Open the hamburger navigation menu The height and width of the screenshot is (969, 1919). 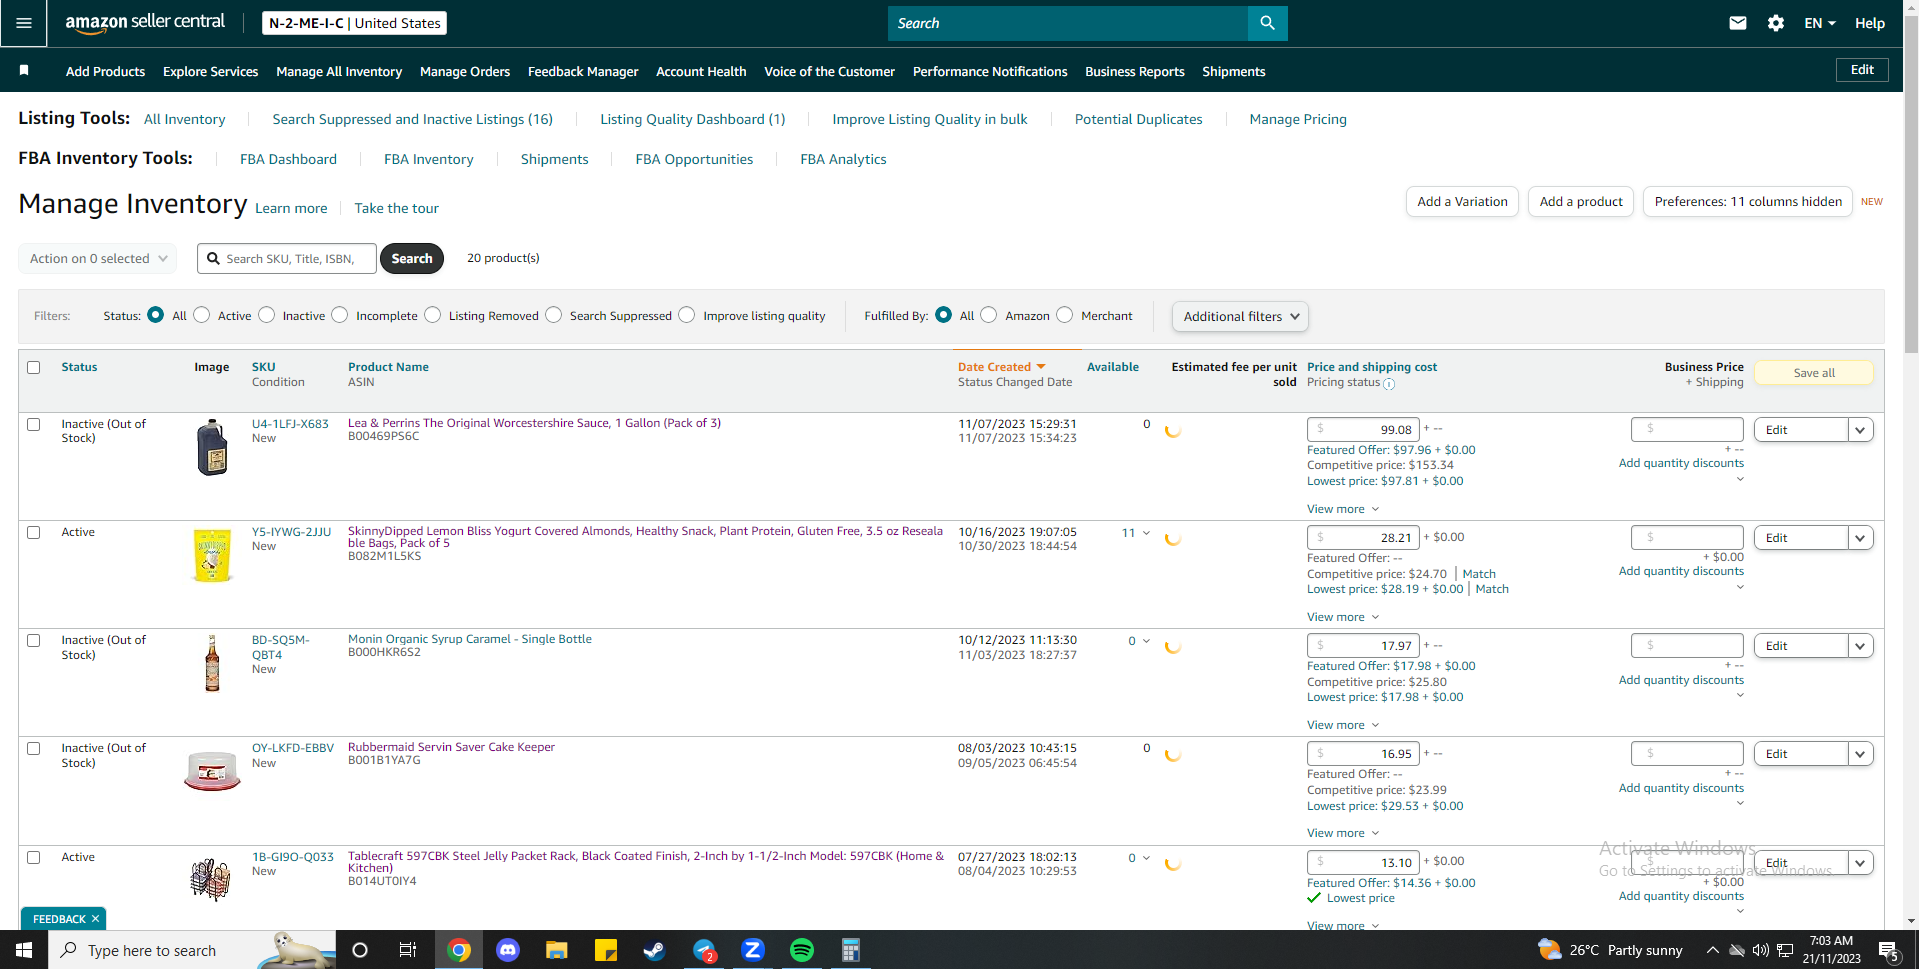coord(24,23)
